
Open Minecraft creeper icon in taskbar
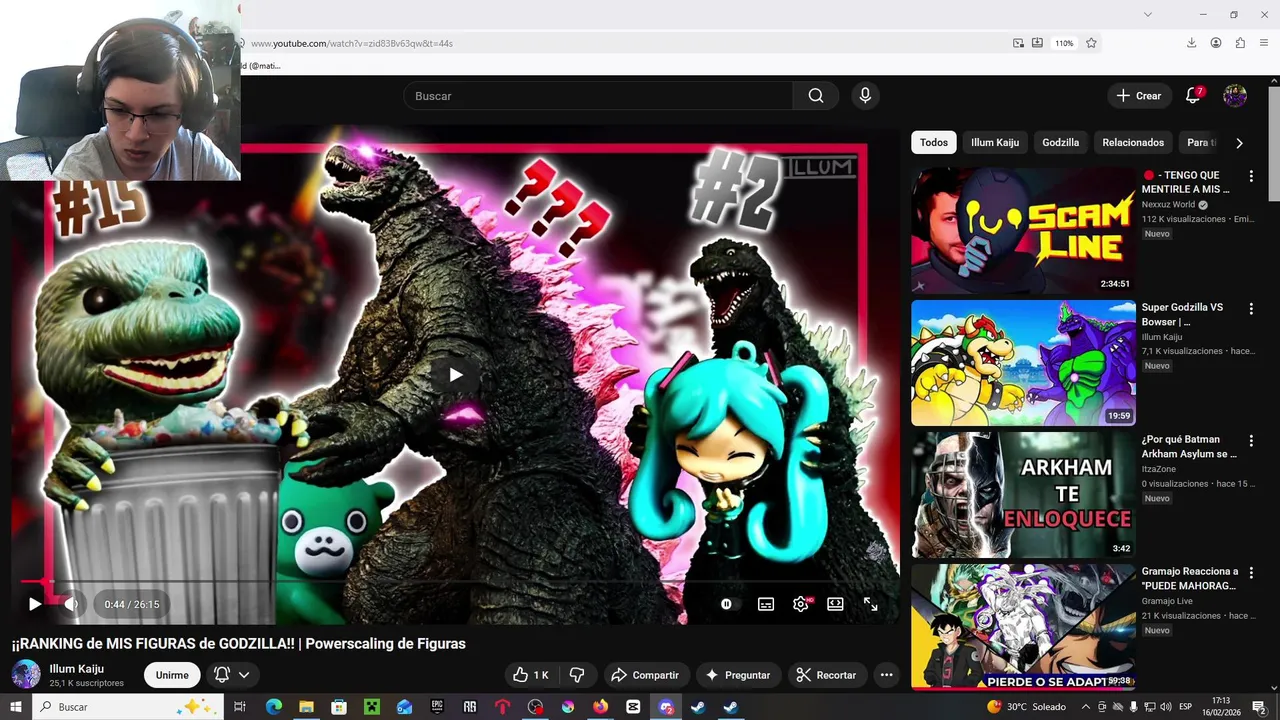371,707
